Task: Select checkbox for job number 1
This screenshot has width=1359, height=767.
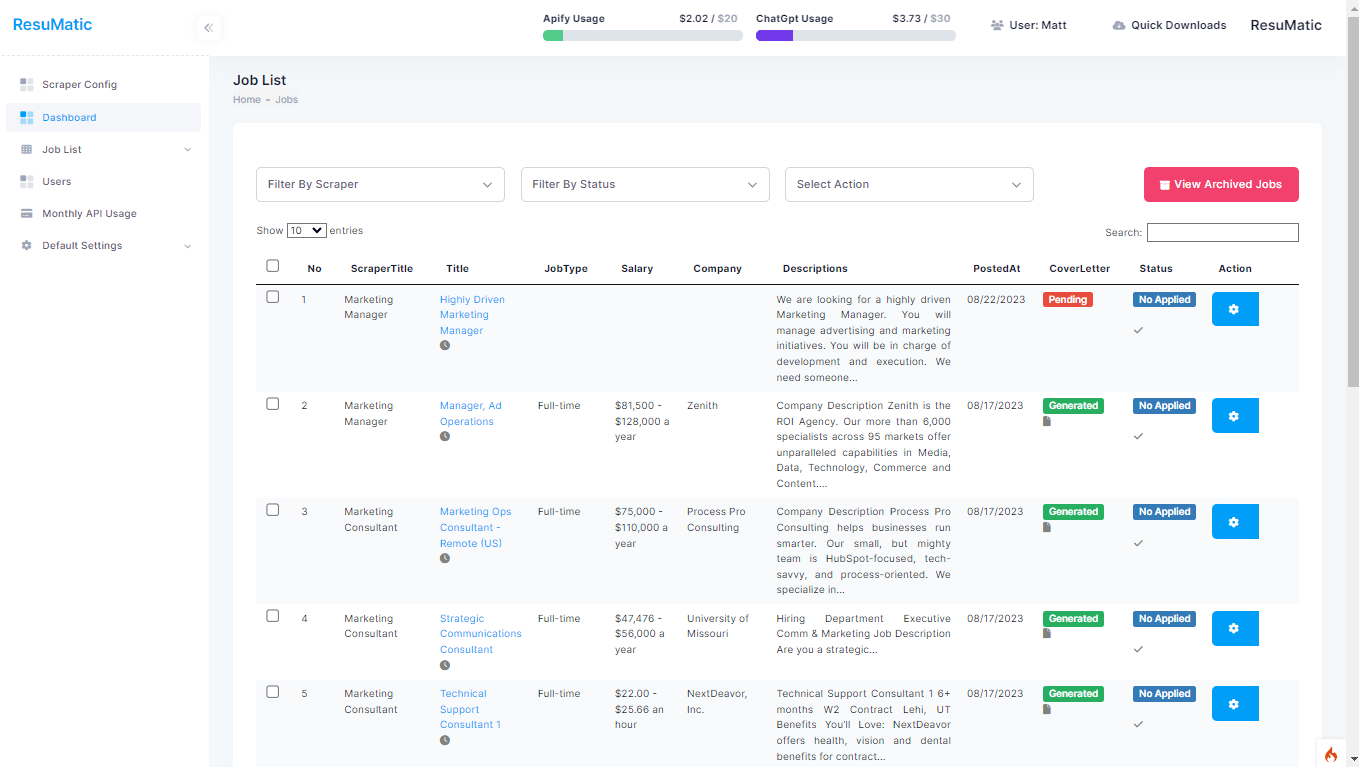Action: 273,297
